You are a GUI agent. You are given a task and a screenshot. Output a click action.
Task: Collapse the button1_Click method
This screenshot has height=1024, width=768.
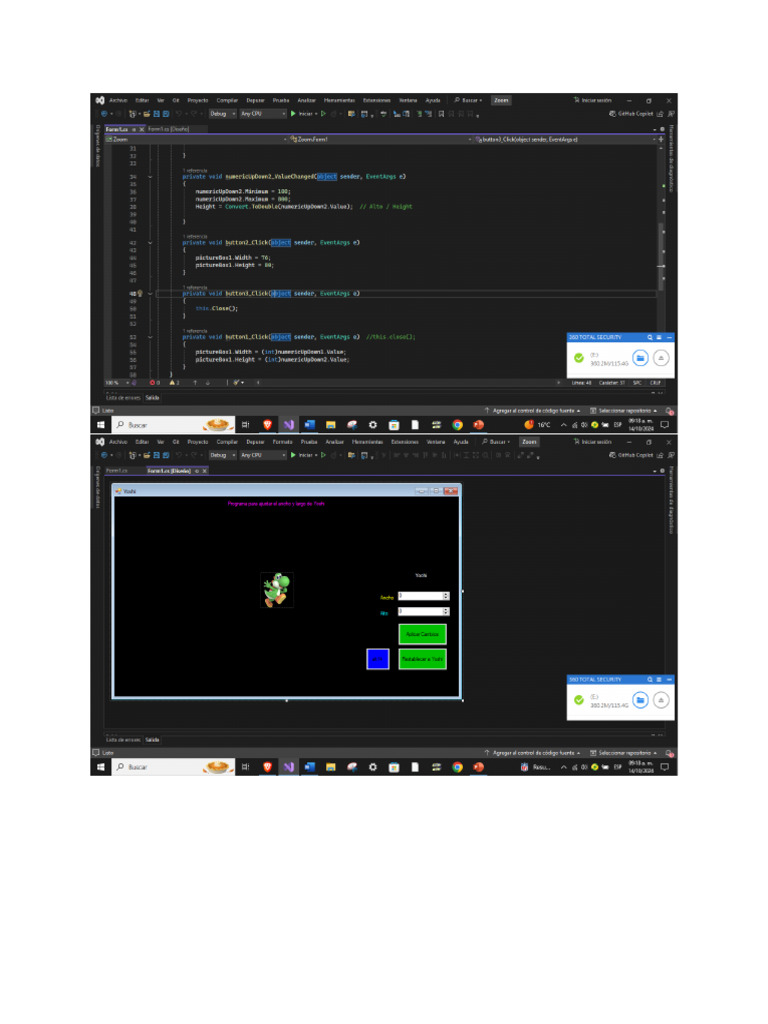pyautogui.click(x=150, y=338)
